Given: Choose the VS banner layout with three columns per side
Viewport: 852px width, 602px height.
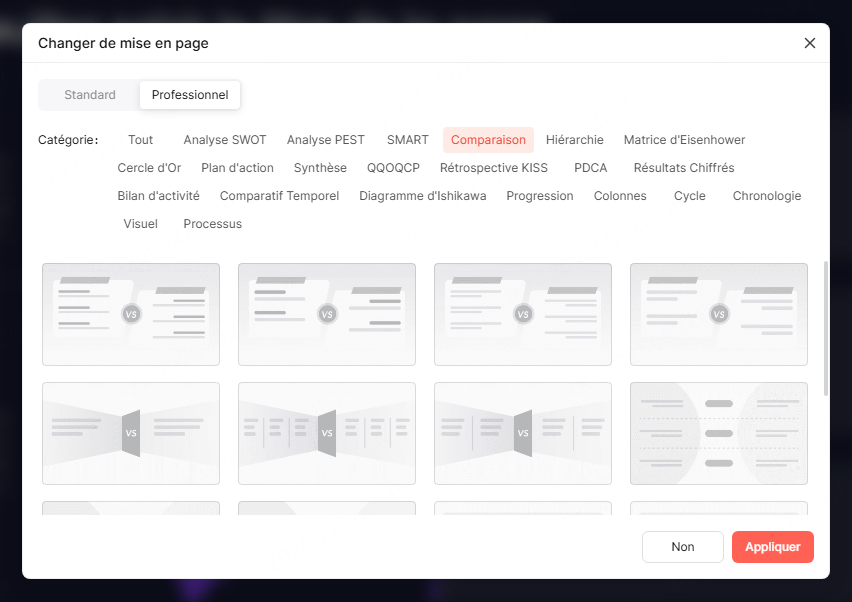Looking at the screenshot, I should [x=327, y=434].
